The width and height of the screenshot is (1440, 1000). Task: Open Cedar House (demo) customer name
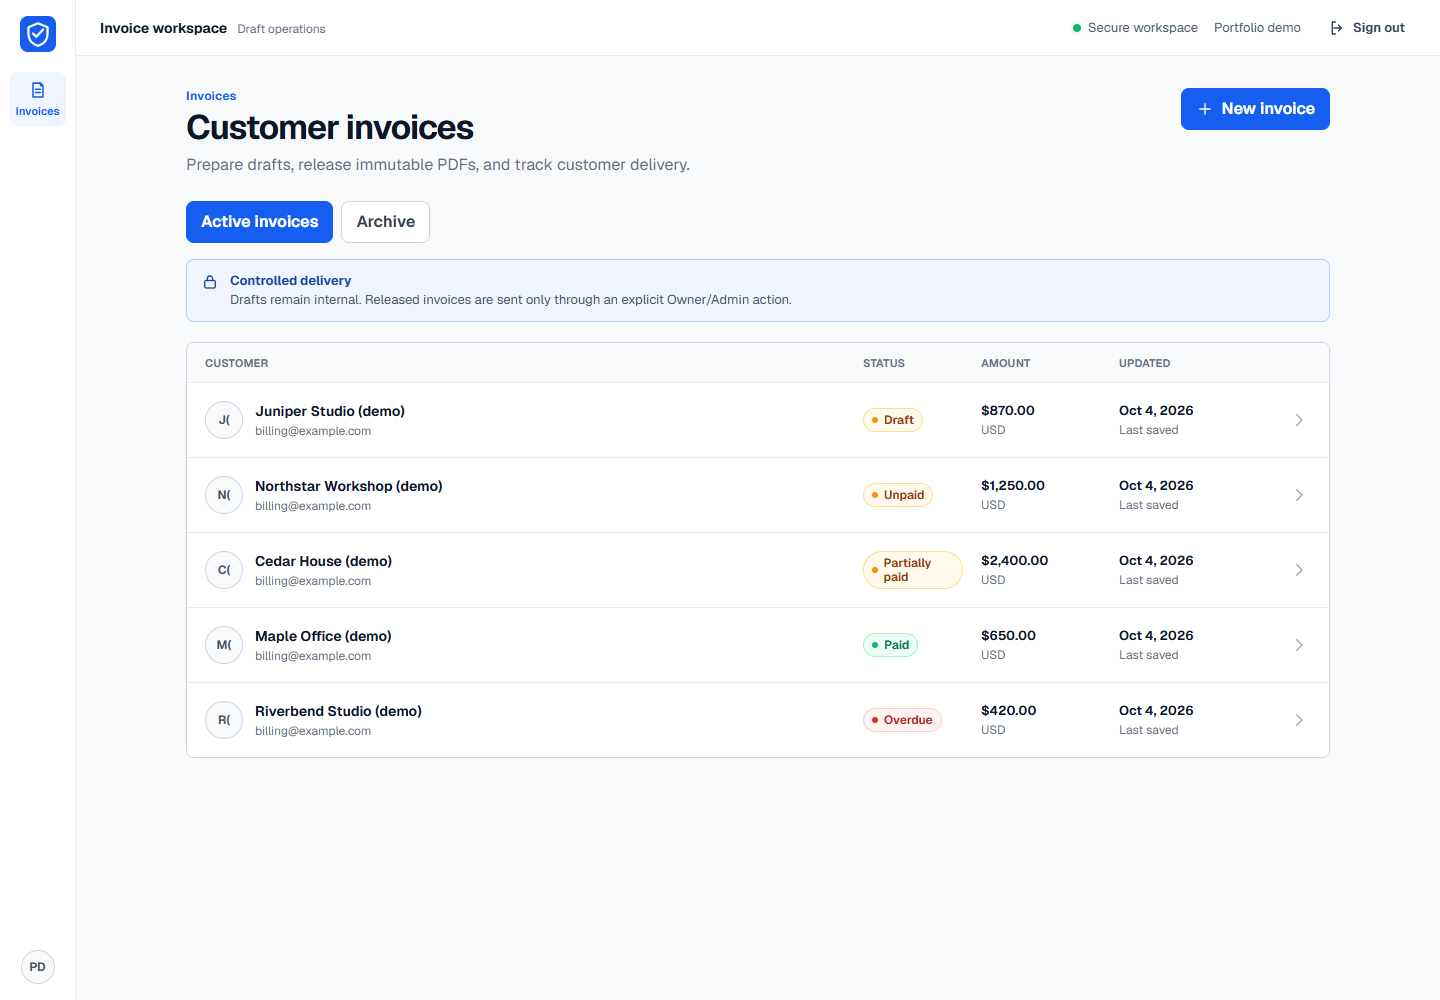pyautogui.click(x=323, y=561)
